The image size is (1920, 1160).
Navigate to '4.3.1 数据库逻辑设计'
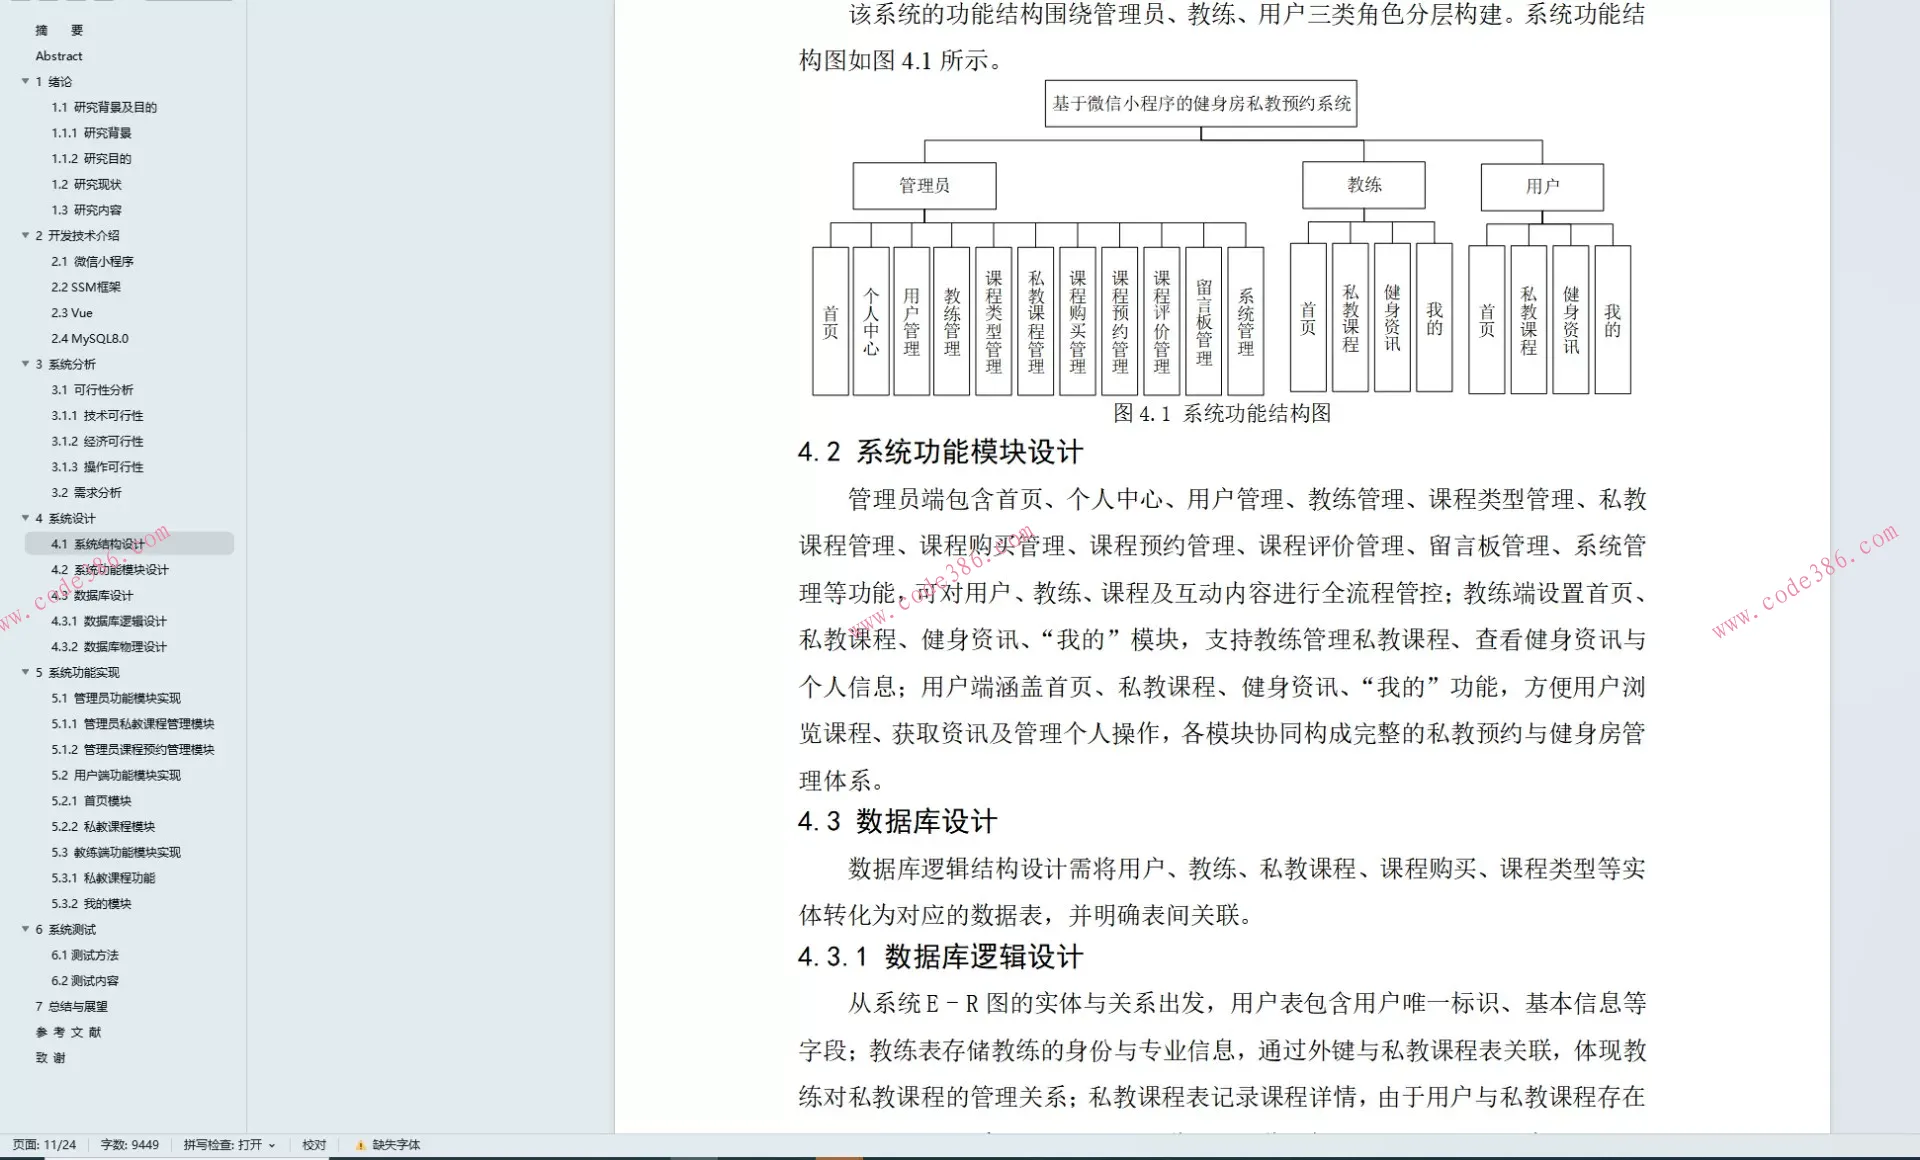(109, 621)
